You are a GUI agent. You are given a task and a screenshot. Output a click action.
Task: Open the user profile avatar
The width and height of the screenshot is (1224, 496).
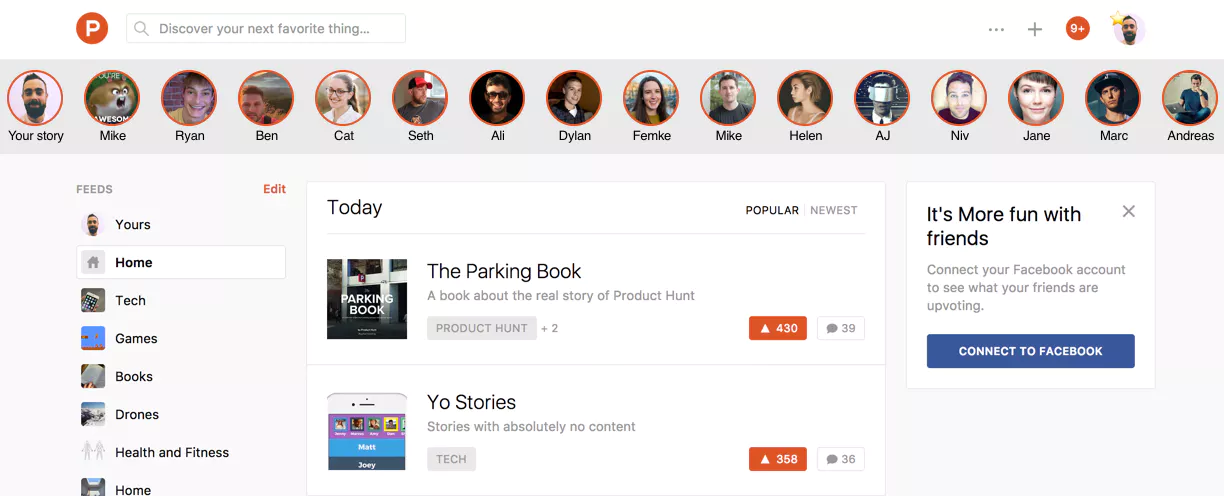(x=1129, y=29)
